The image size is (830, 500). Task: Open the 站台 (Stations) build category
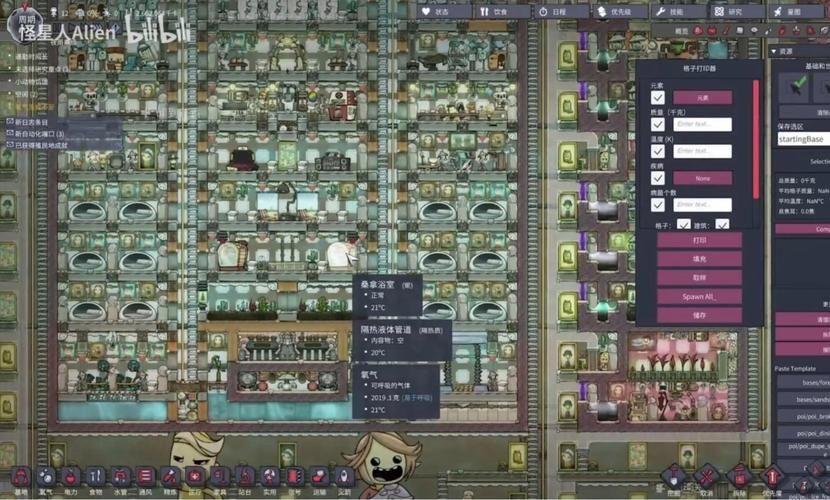click(x=245, y=478)
